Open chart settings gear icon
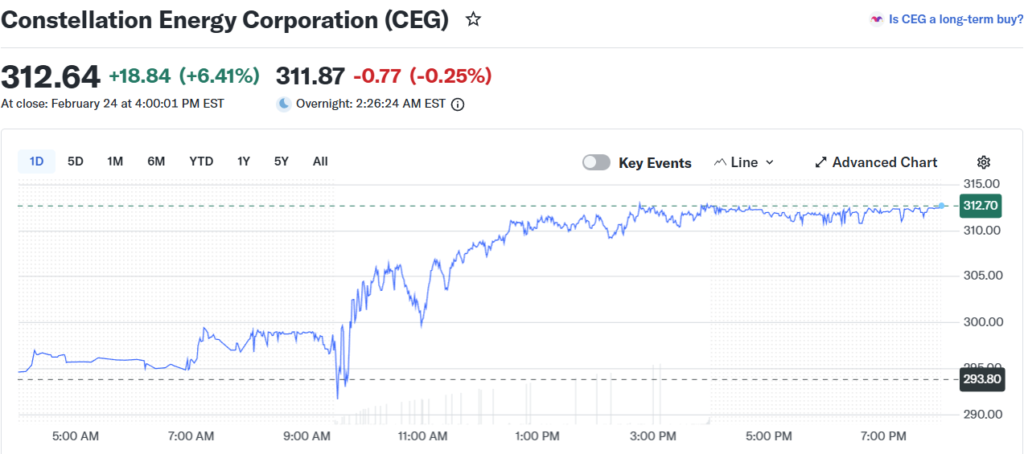This screenshot has width=1024, height=454. (983, 162)
